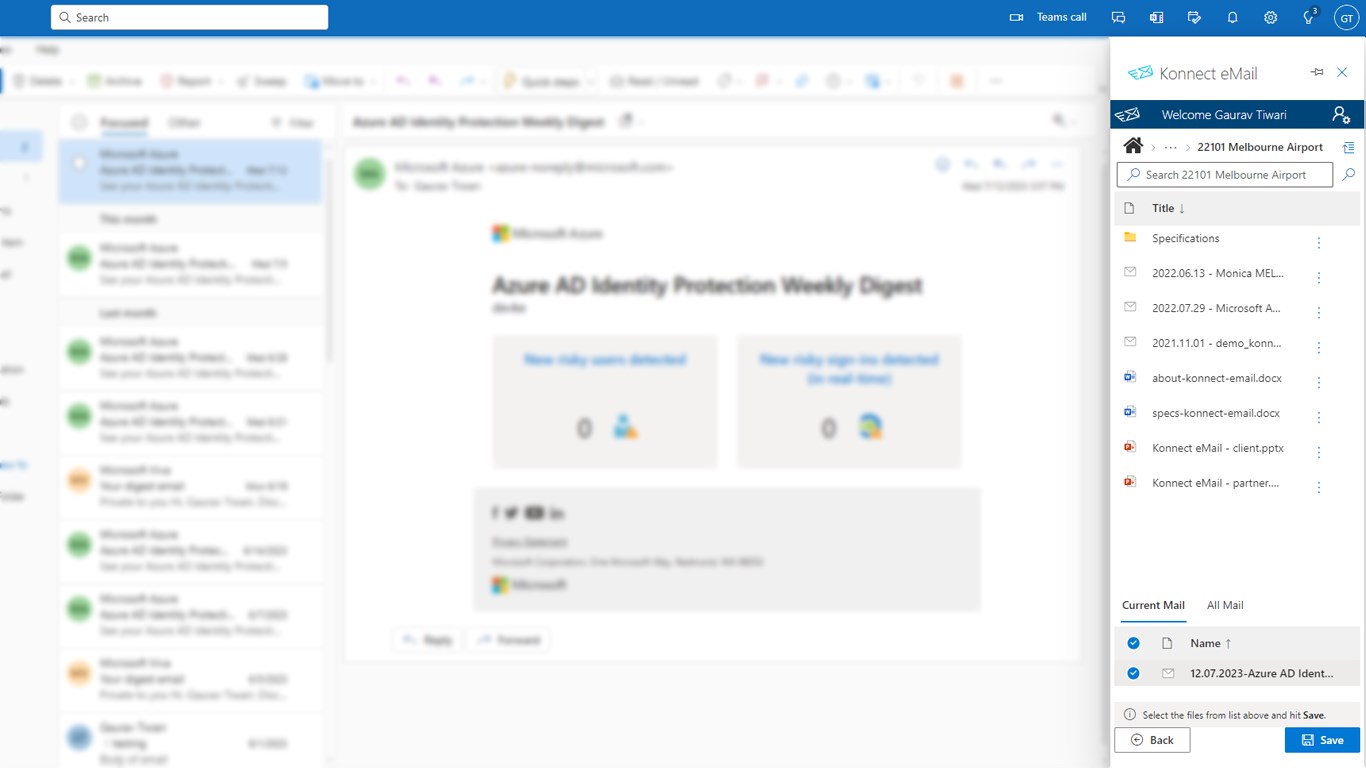1366x768 pixels.
Task: Click the Teams call video camera icon
Action: pos(1016,17)
